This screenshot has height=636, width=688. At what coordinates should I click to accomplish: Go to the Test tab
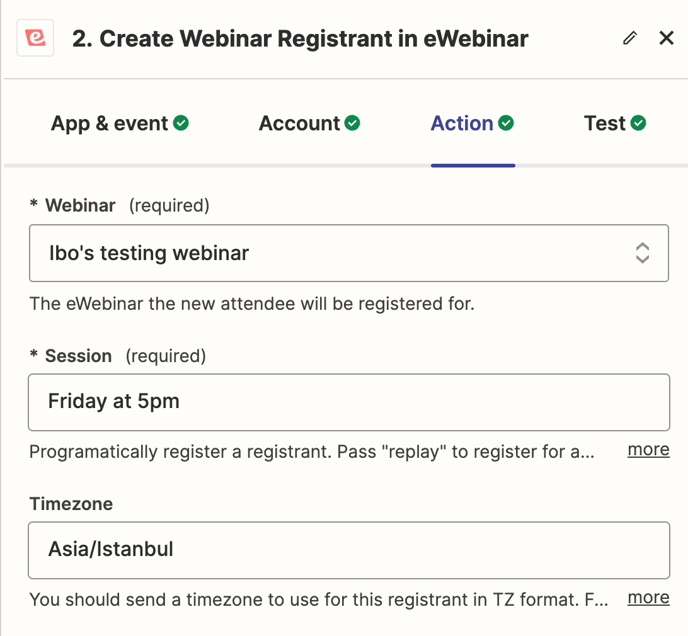604,123
